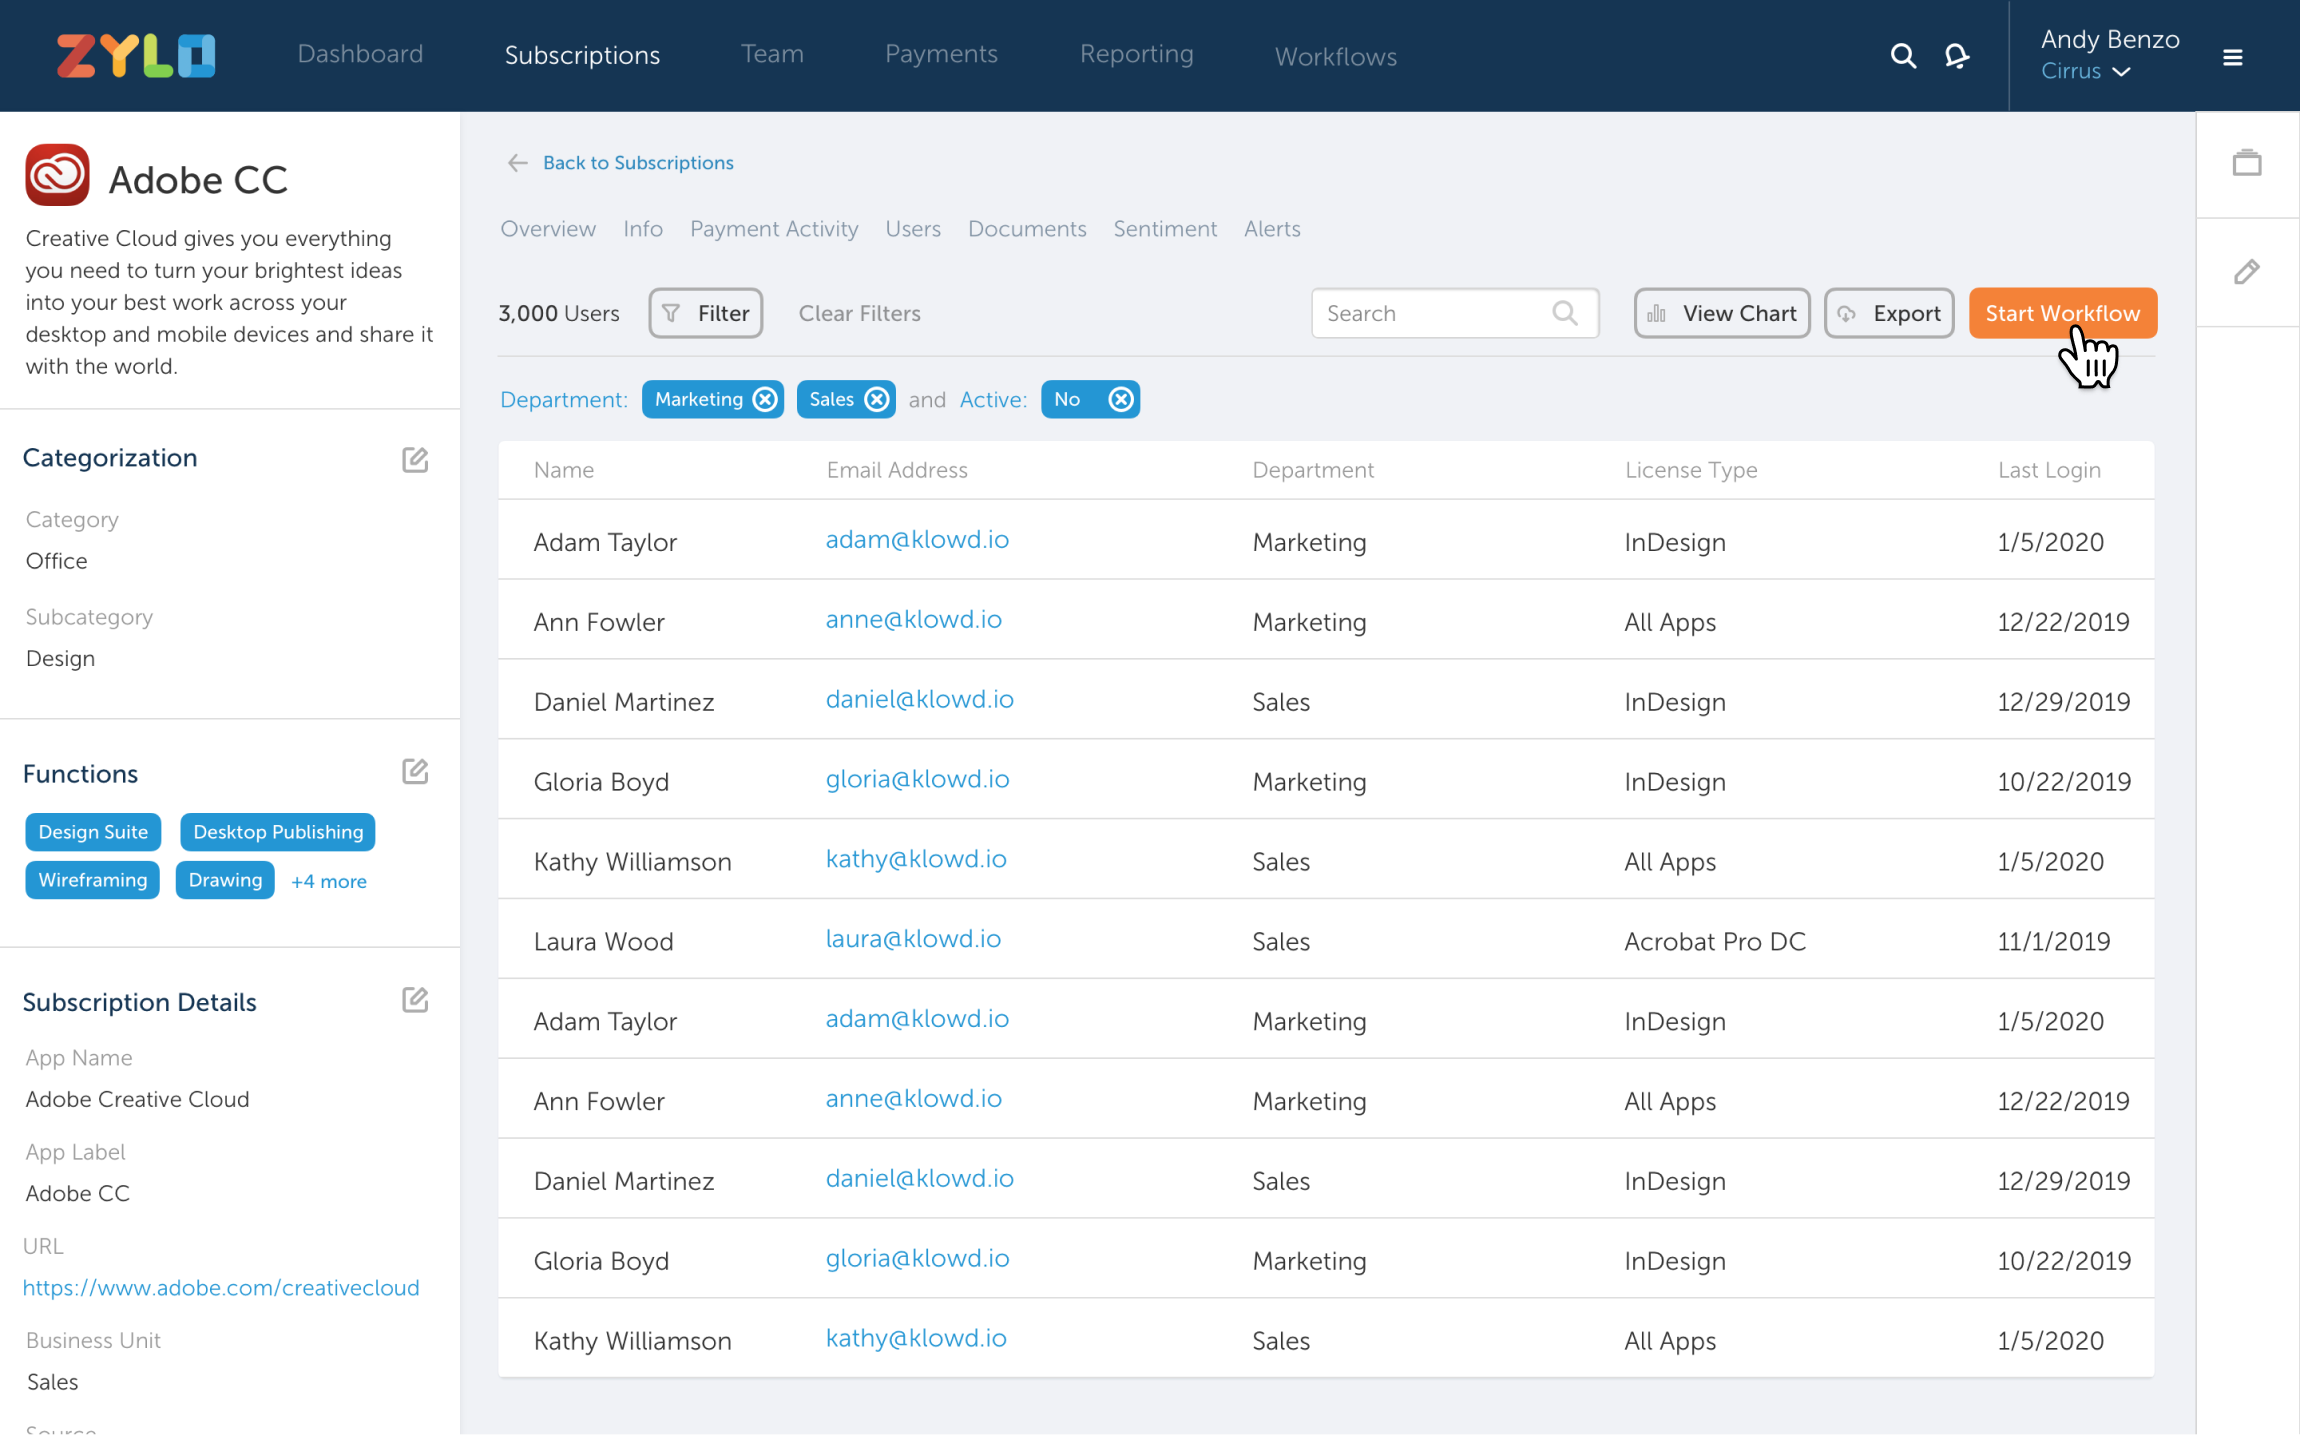Expand the Cirrus company dropdown
2300x1435 pixels.
pos(2086,71)
